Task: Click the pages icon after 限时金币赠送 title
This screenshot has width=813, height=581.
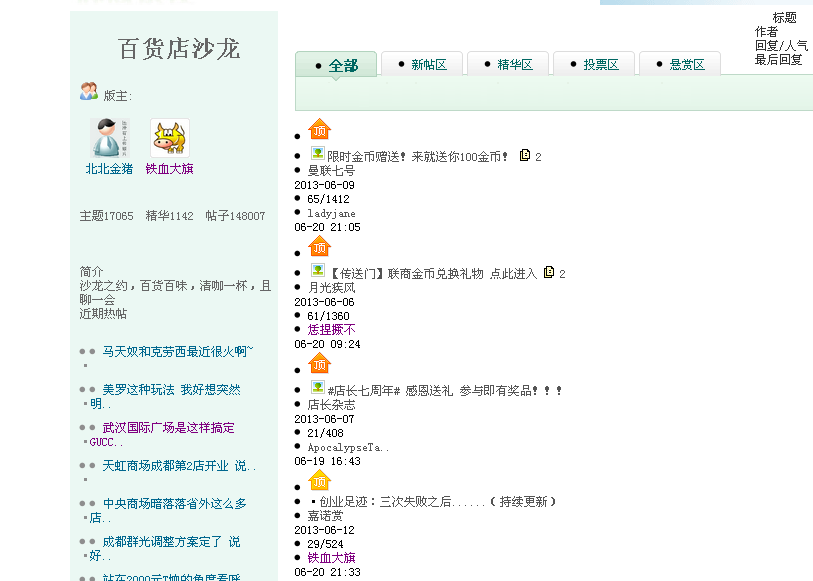Action: (x=525, y=155)
